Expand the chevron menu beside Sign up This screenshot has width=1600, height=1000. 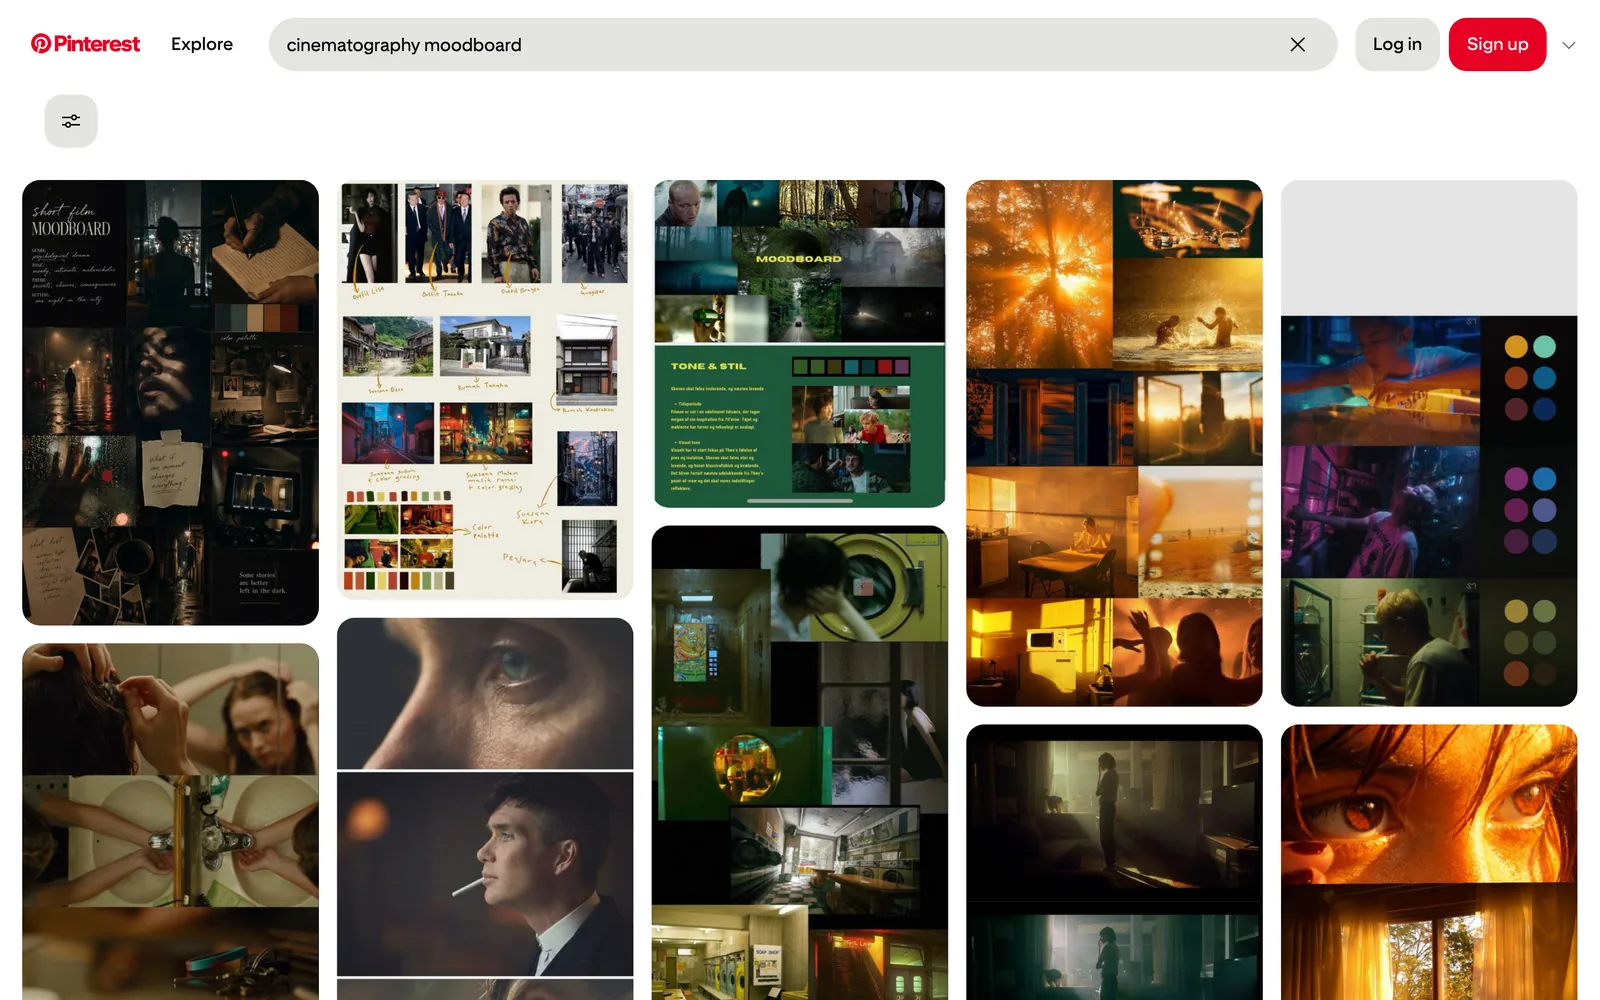[1569, 45]
